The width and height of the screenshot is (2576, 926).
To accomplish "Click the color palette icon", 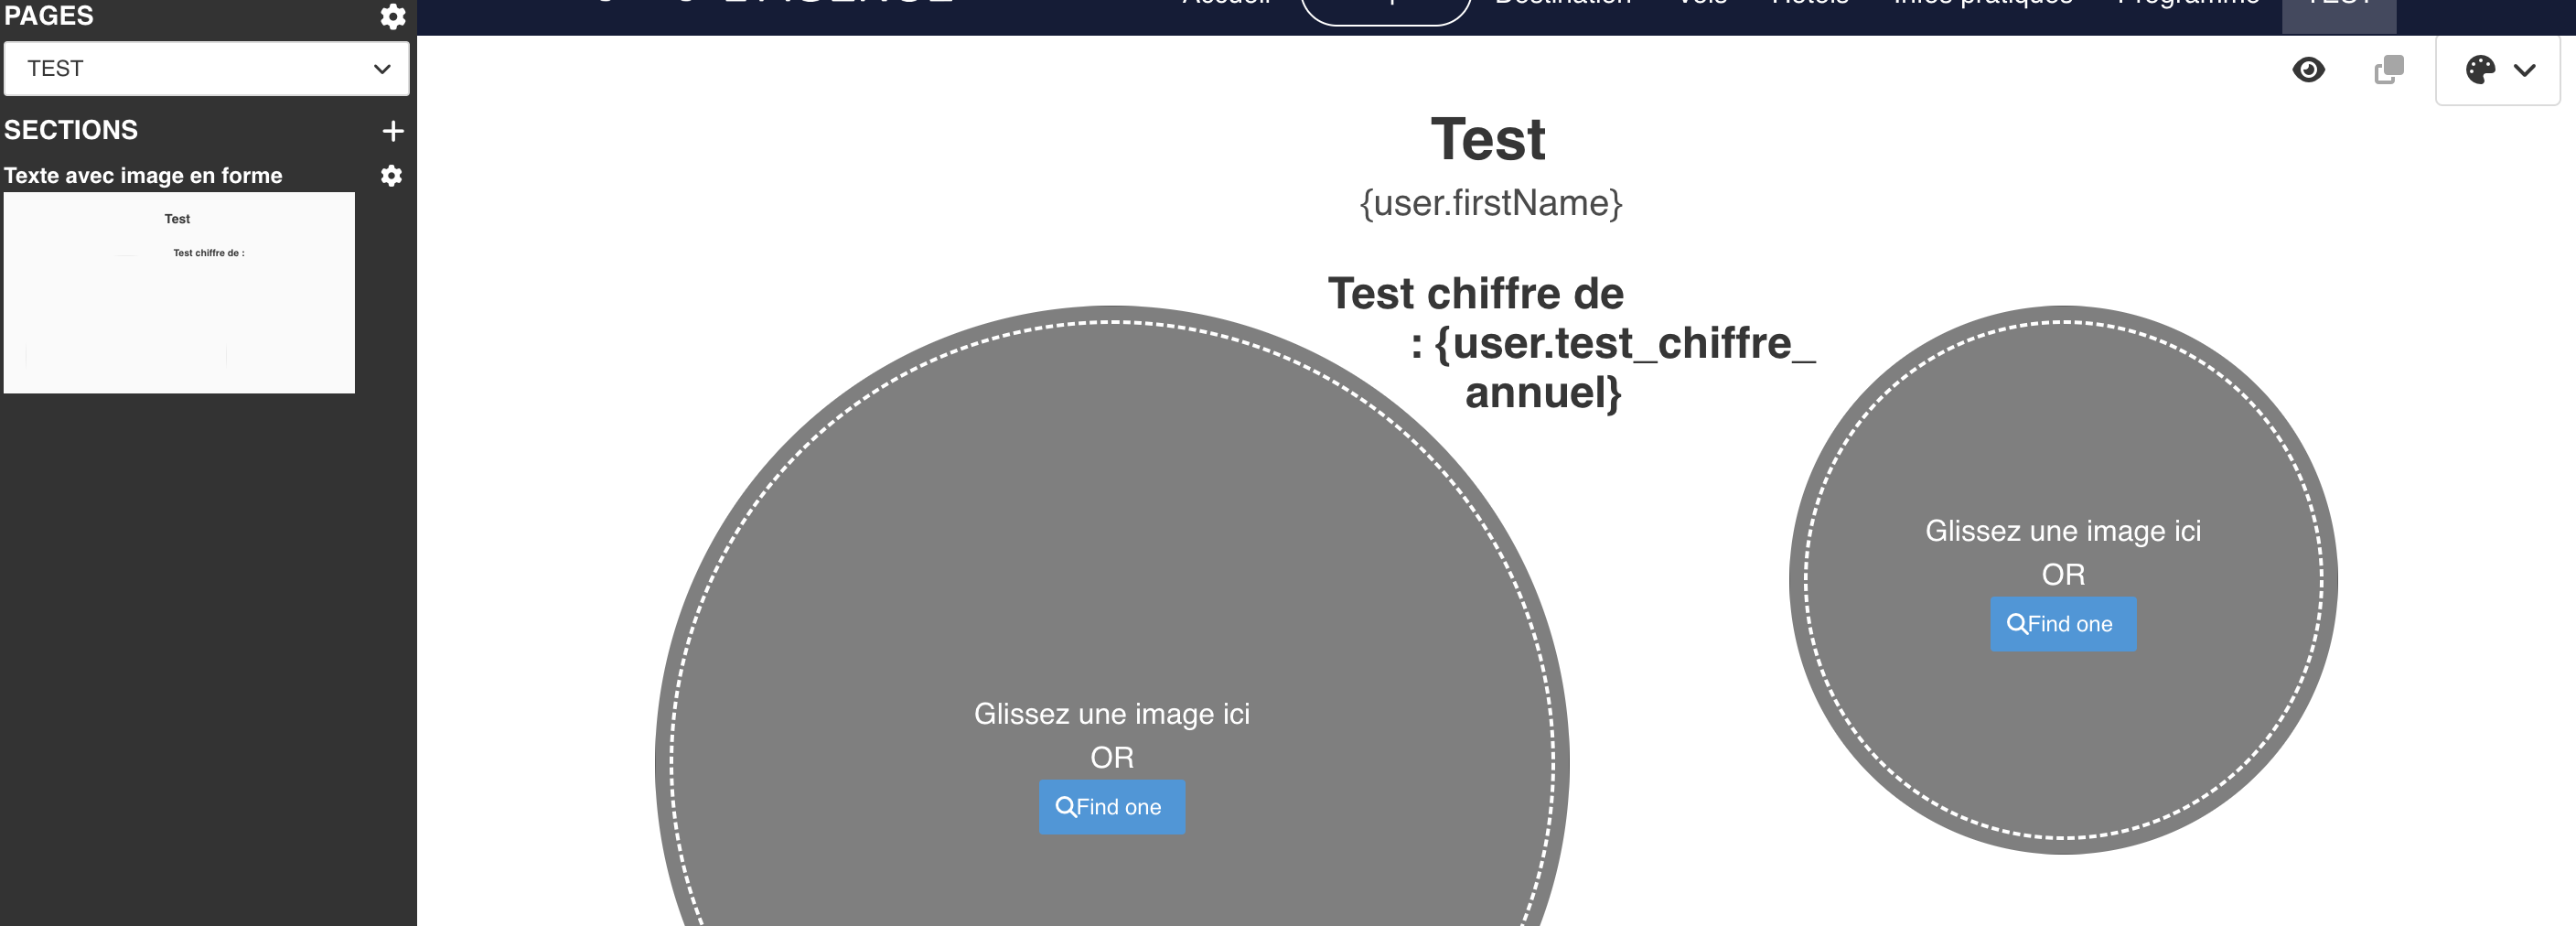I will point(2480,70).
